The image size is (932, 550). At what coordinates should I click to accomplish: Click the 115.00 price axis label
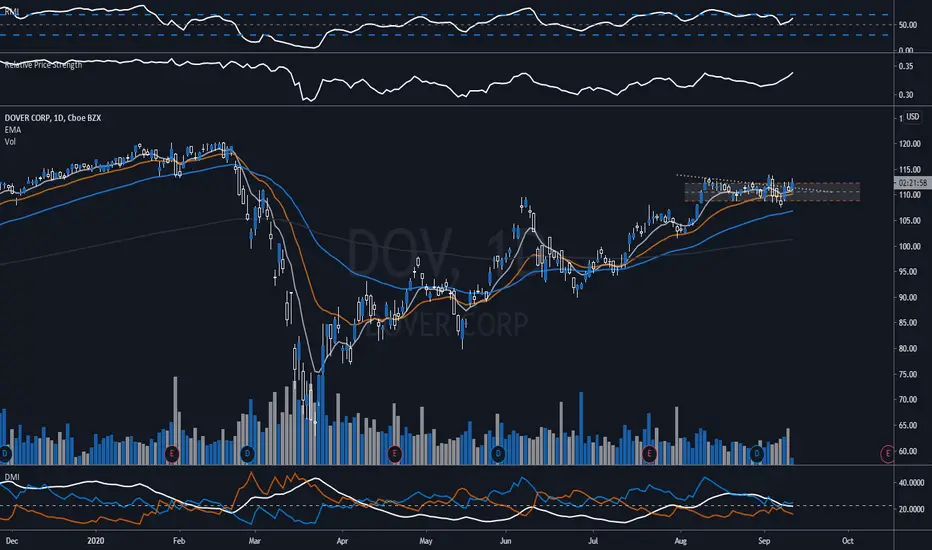909,170
